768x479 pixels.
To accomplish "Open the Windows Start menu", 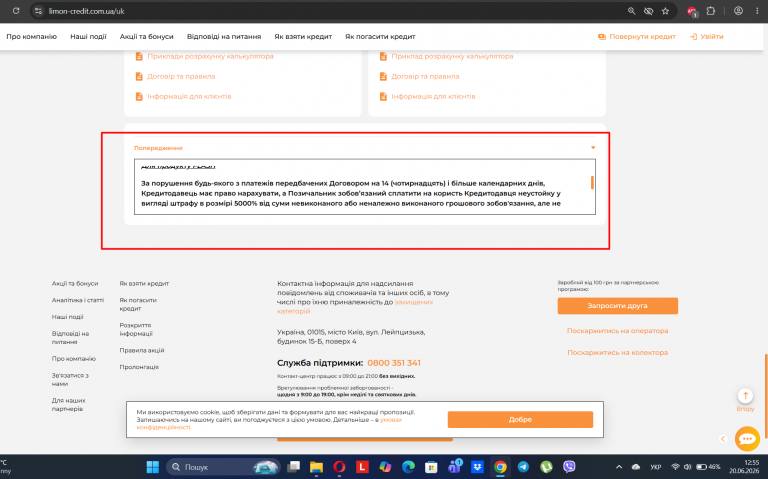I will tap(153, 467).
